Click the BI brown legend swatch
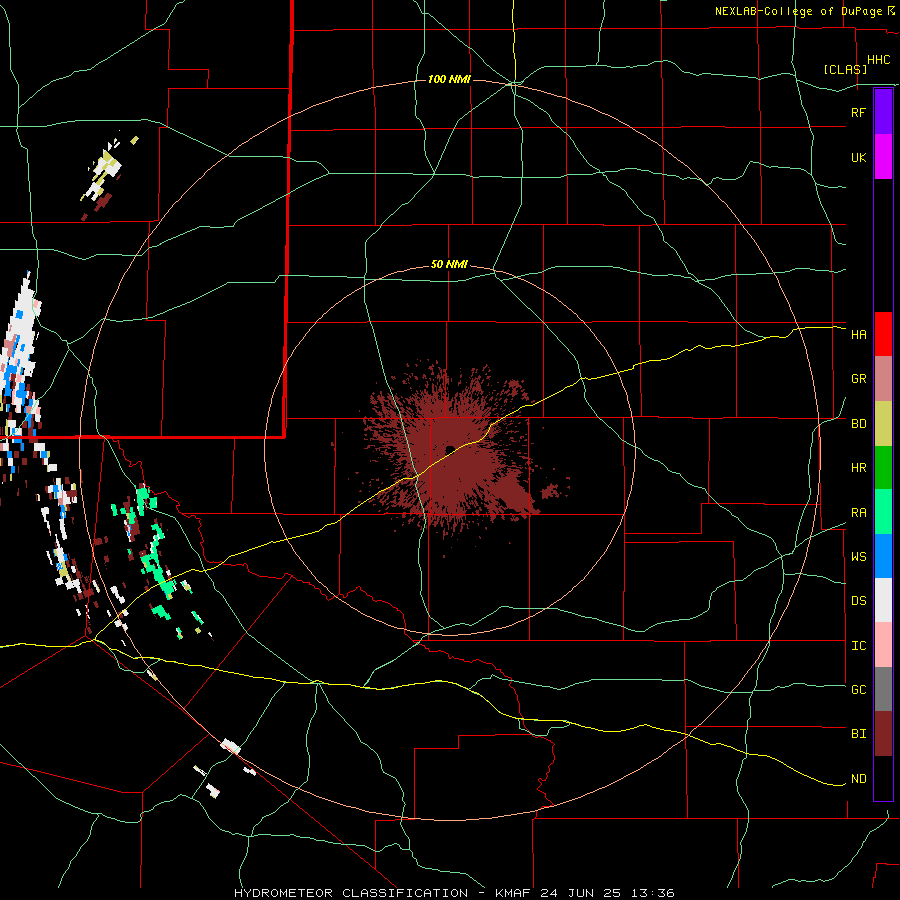The image size is (900, 900). pyautogui.click(x=883, y=734)
